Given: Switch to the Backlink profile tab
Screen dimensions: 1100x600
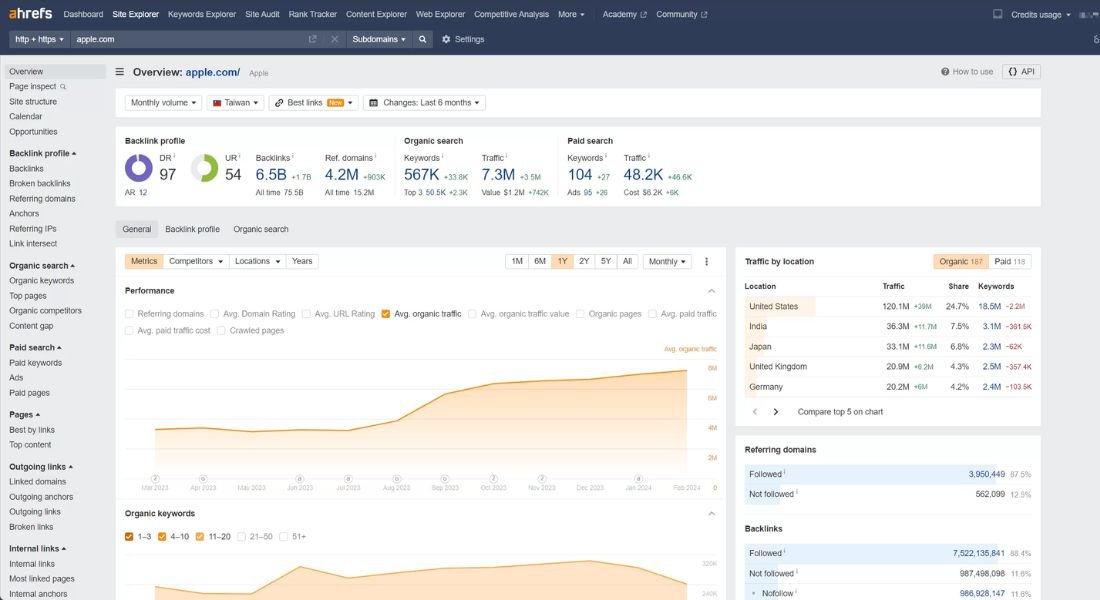Looking at the screenshot, I should (x=191, y=228).
